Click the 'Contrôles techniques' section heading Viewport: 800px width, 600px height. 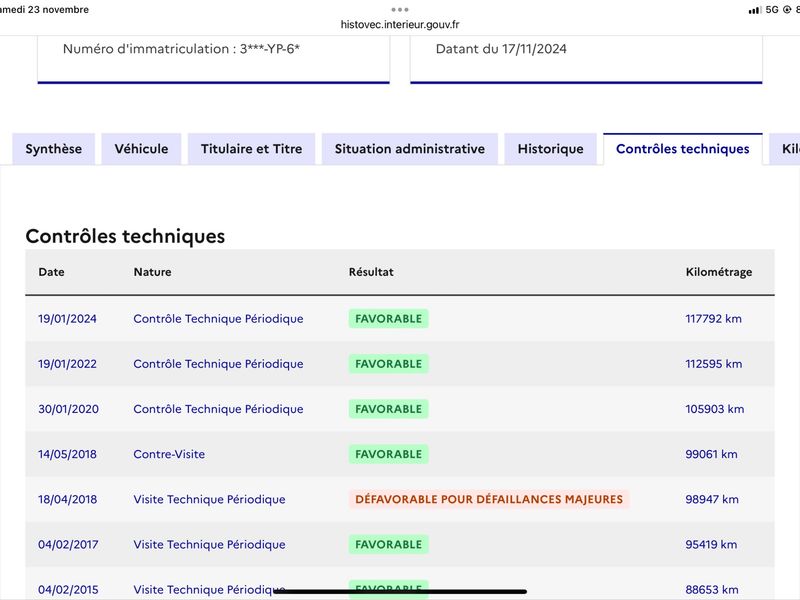(125, 236)
